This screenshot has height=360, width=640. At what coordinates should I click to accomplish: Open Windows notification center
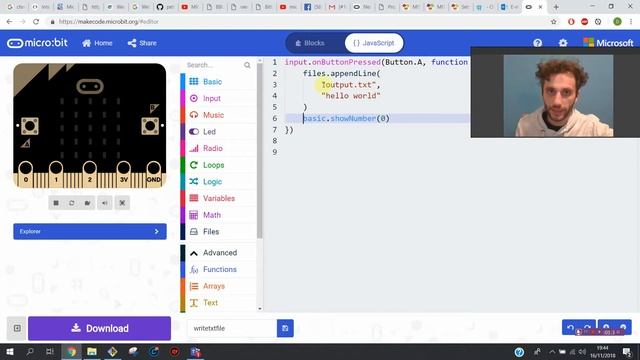tap(627, 352)
